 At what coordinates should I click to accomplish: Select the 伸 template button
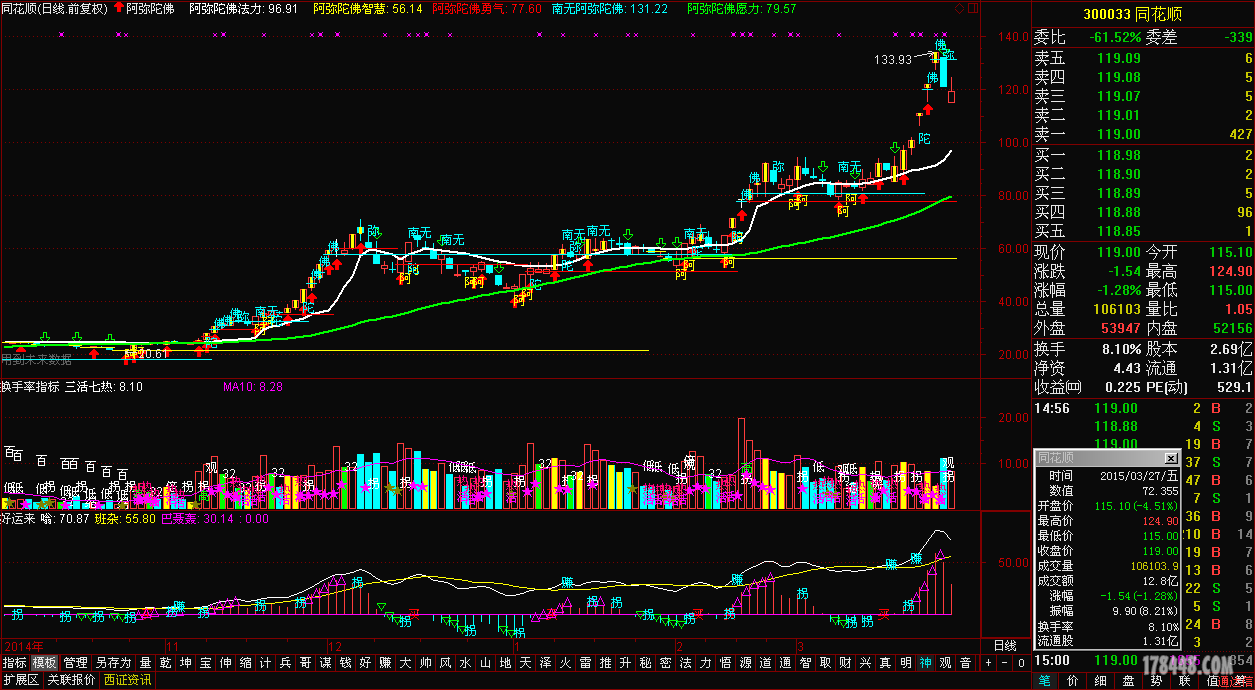225,662
